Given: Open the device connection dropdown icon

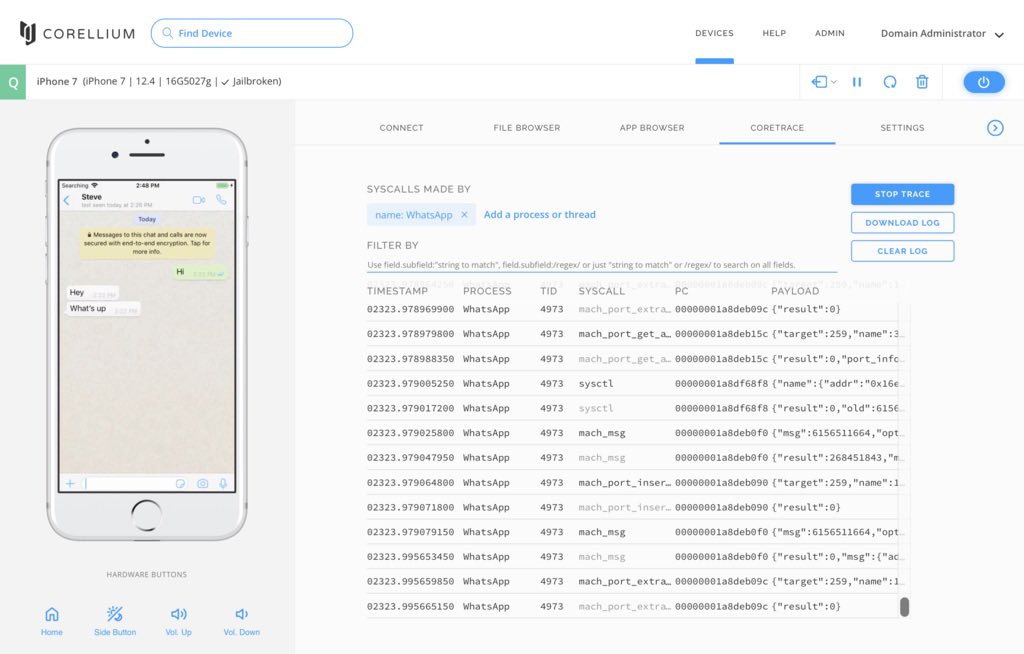Looking at the screenshot, I should 824,82.
